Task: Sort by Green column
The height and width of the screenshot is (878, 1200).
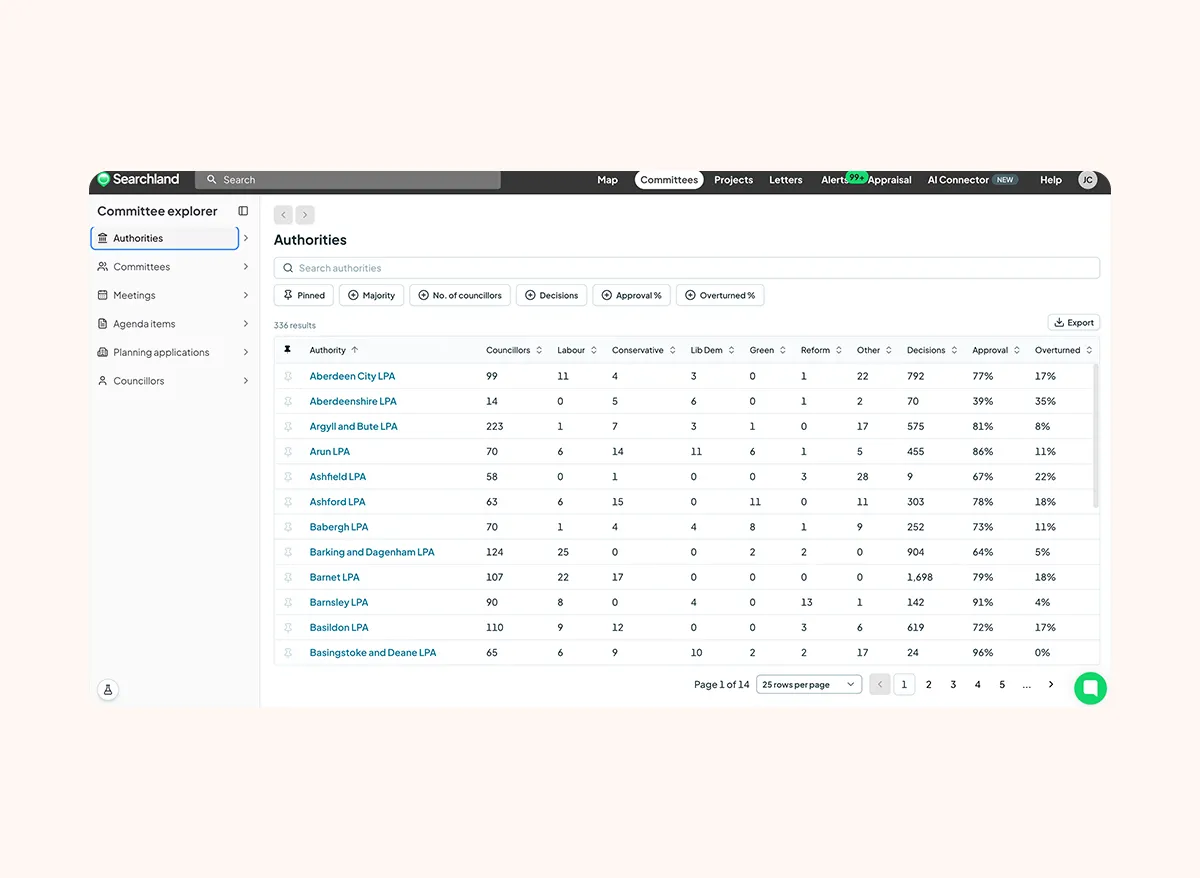Action: click(768, 350)
